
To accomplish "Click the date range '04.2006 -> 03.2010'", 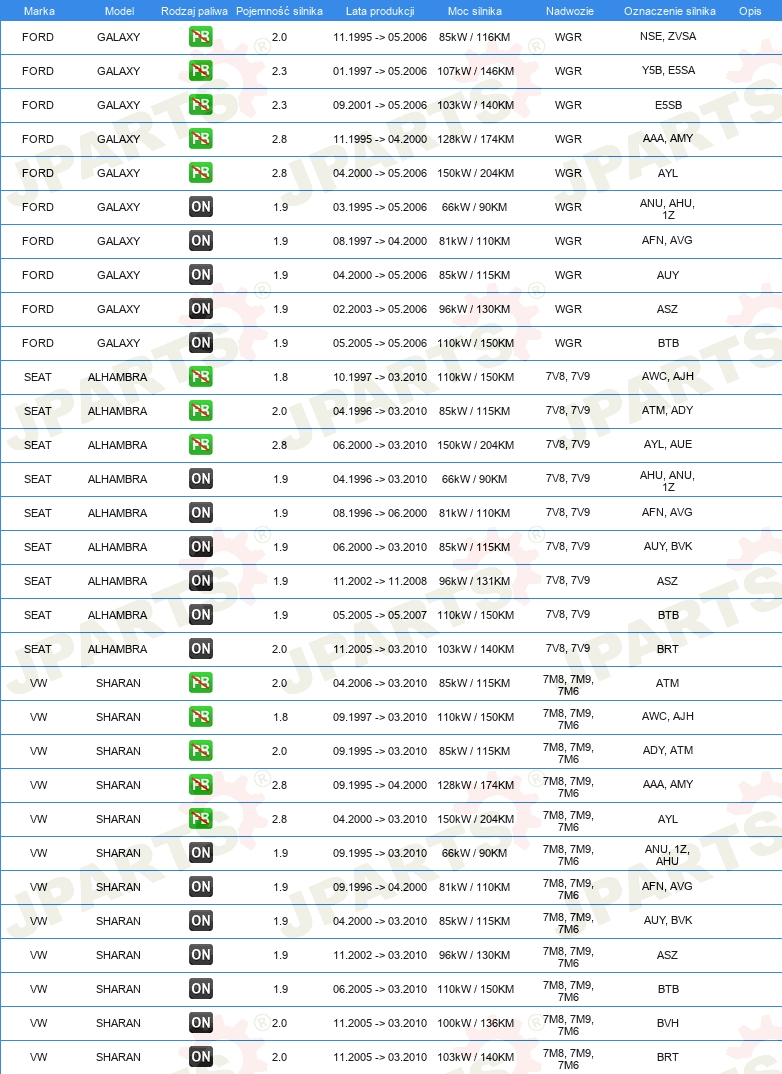I will [380, 683].
